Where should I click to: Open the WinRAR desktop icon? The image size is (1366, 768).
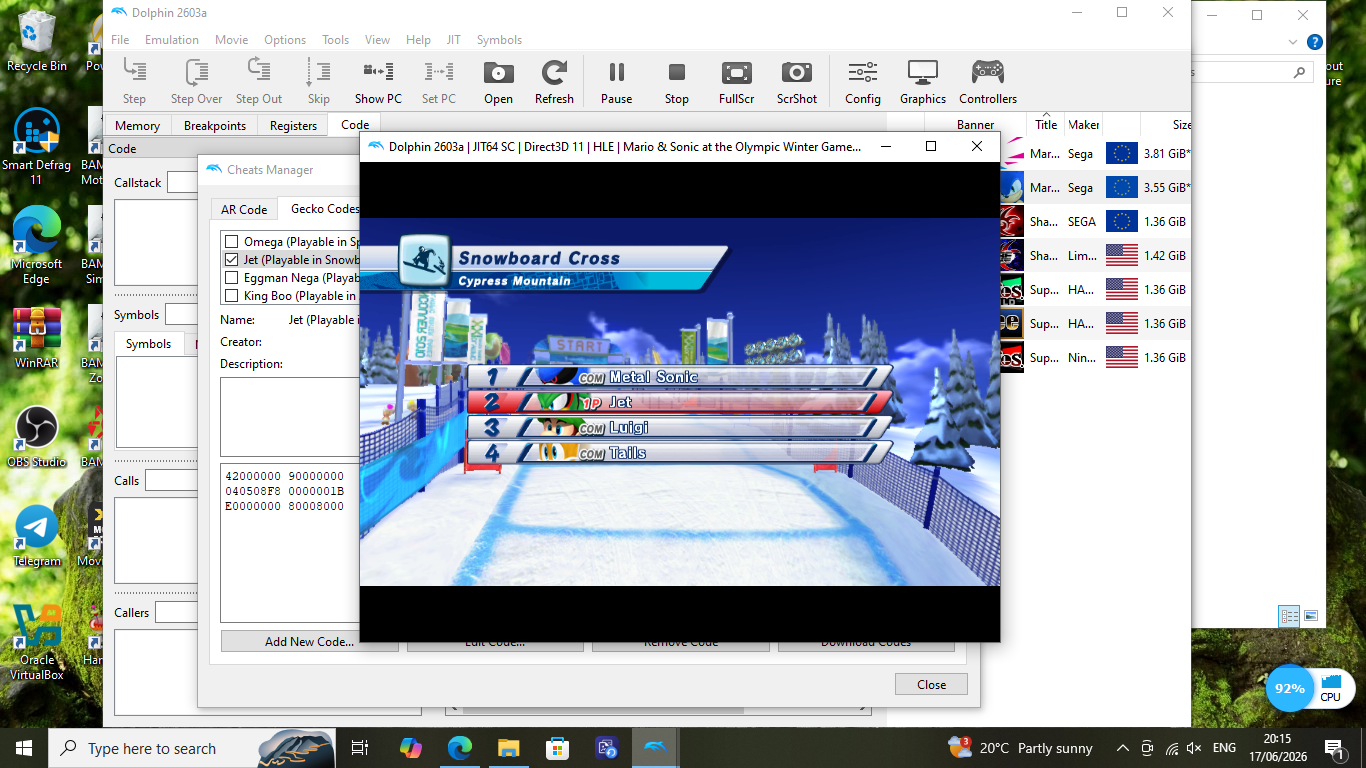pyautogui.click(x=37, y=338)
